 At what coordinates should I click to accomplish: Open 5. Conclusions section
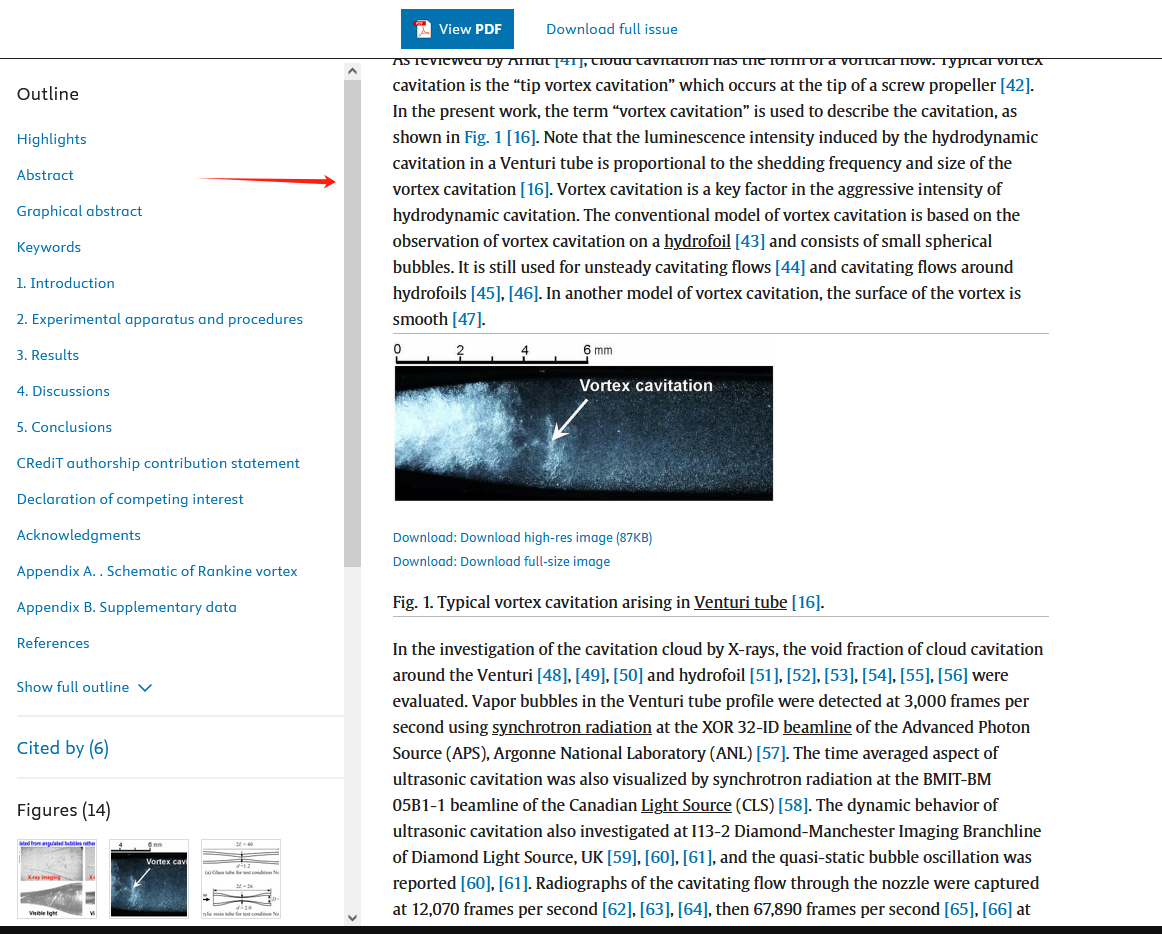coord(64,427)
